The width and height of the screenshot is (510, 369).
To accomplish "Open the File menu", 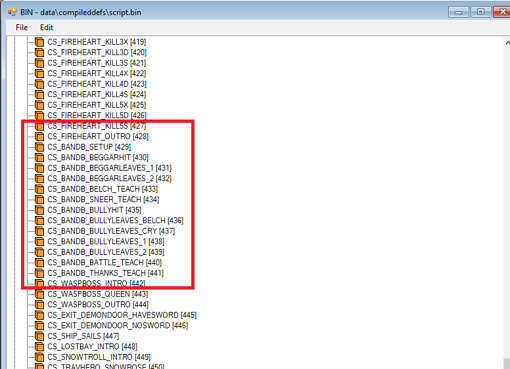I will coord(22,27).
